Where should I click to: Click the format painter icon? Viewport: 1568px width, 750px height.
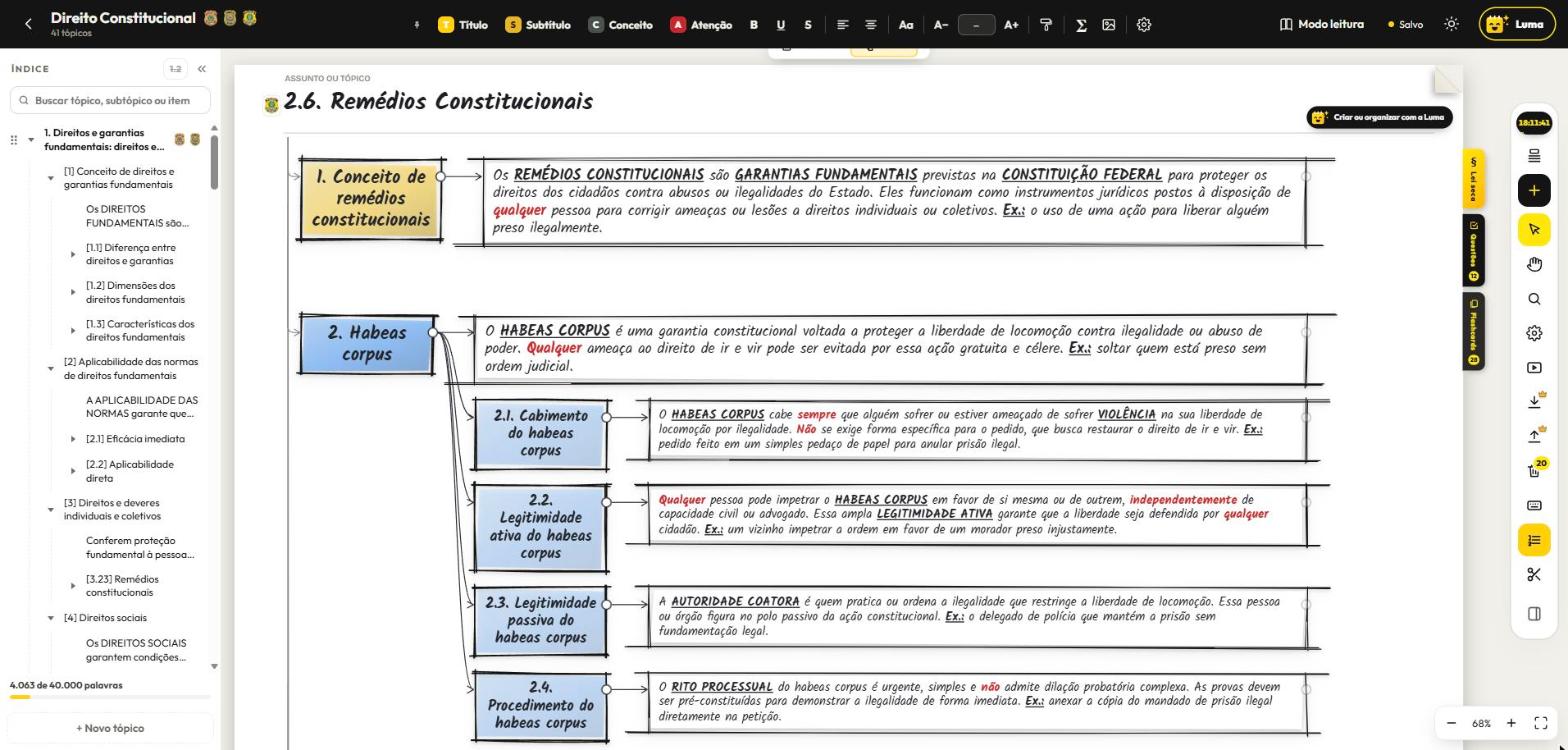(1046, 25)
